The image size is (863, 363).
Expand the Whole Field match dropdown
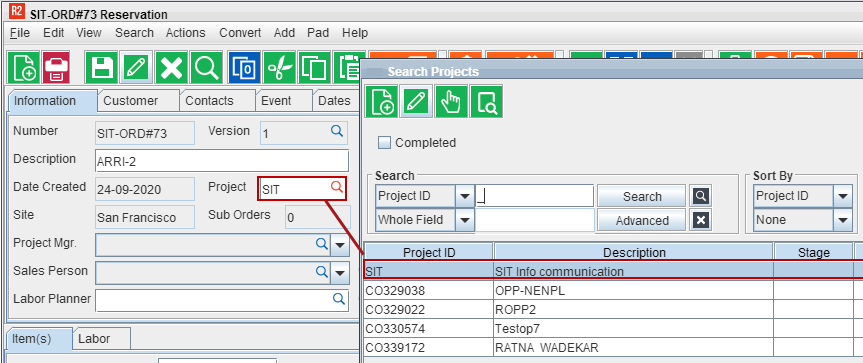point(465,221)
